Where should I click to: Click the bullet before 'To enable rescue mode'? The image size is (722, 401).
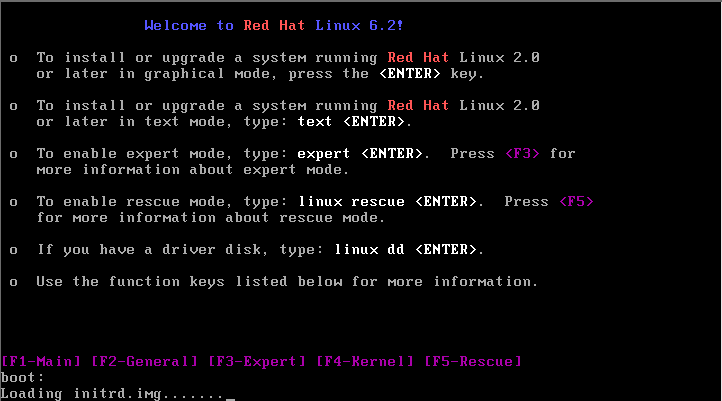pyautogui.click(x=14, y=203)
